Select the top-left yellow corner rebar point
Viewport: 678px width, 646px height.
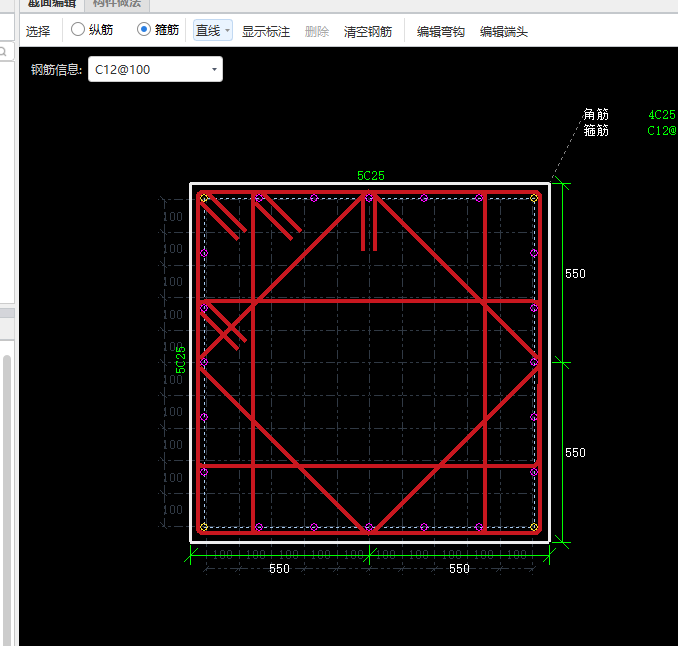coord(204,198)
